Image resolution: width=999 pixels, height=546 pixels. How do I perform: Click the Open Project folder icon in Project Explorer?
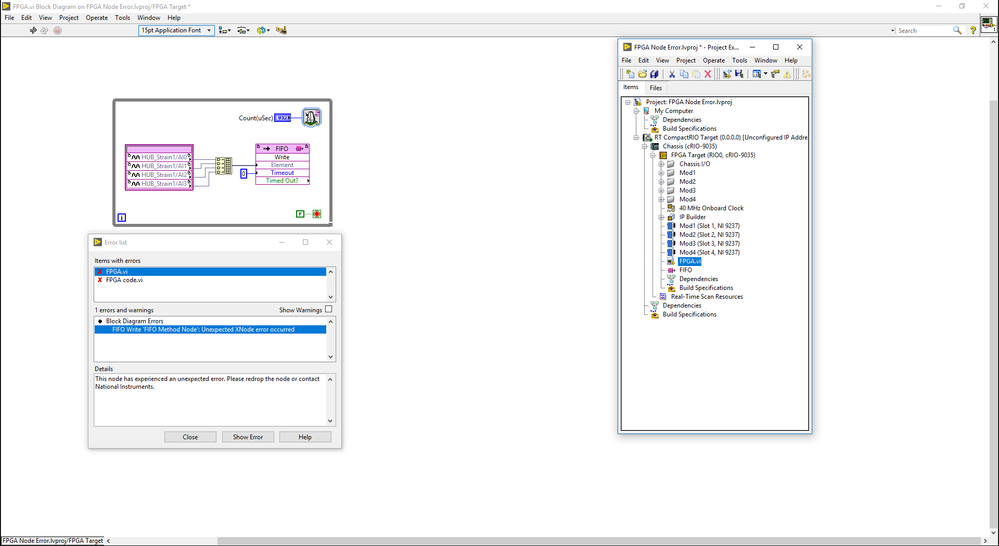[x=642, y=74]
